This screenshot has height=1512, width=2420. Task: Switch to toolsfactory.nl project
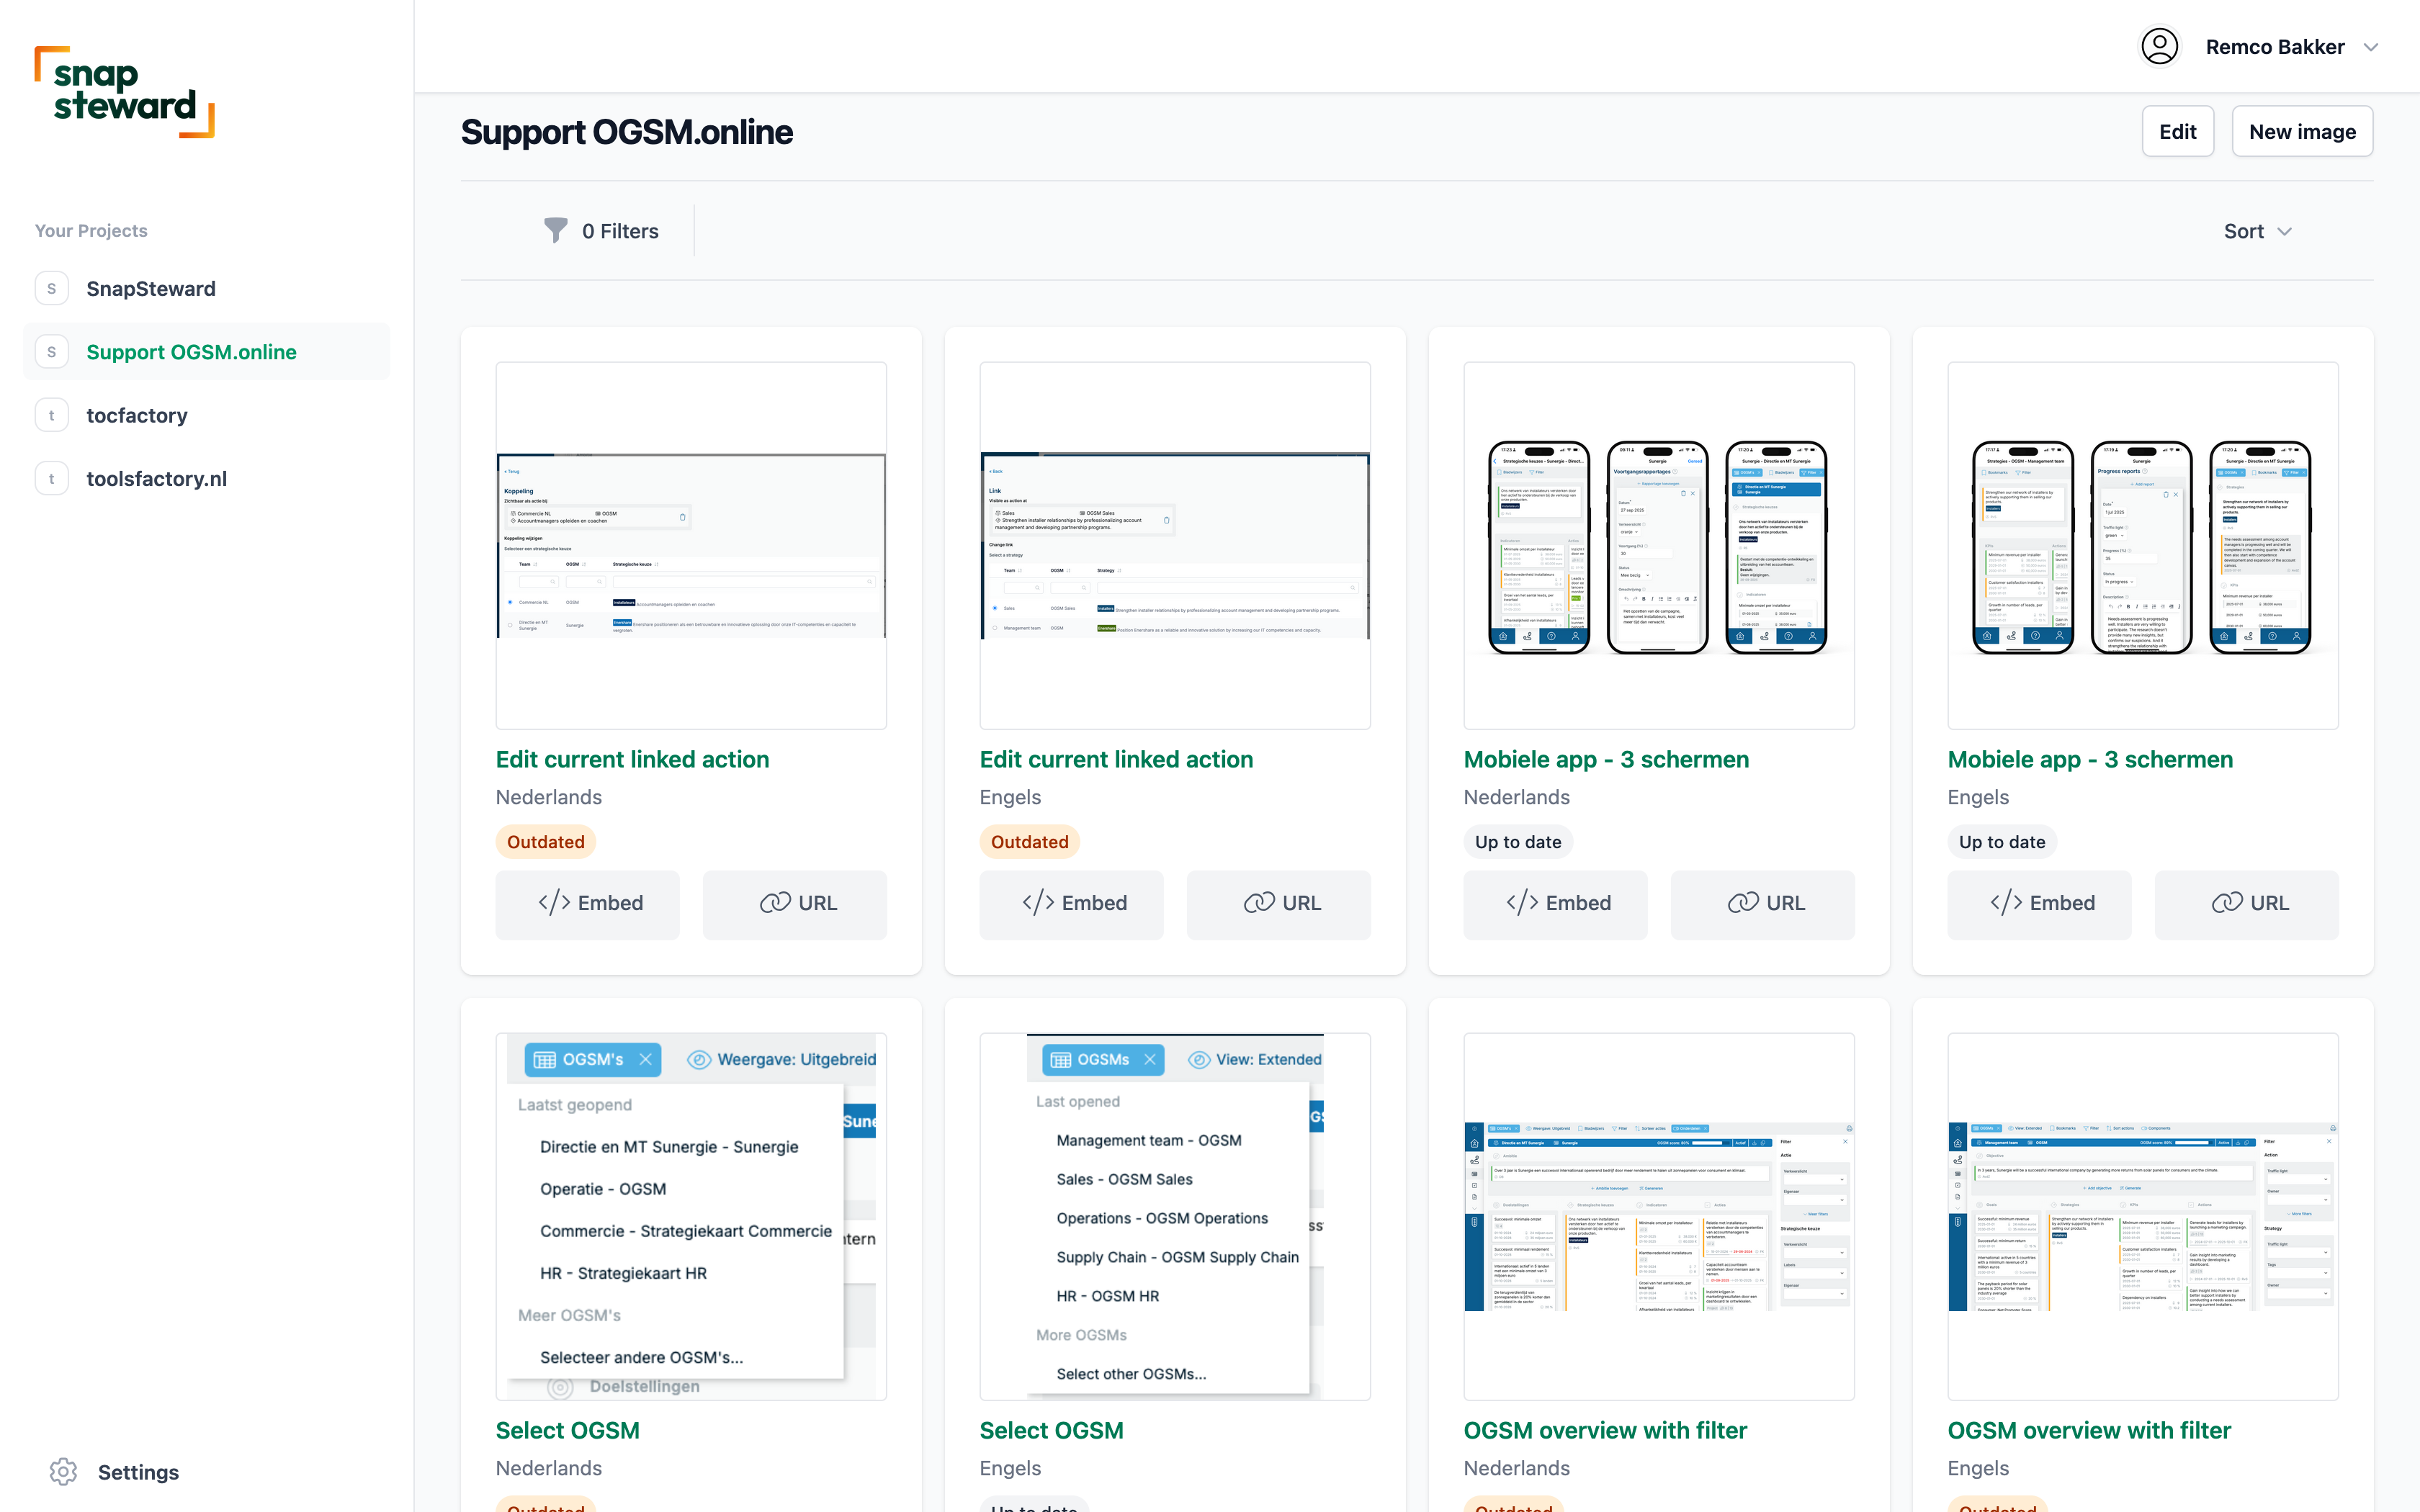[x=156, y=479]
